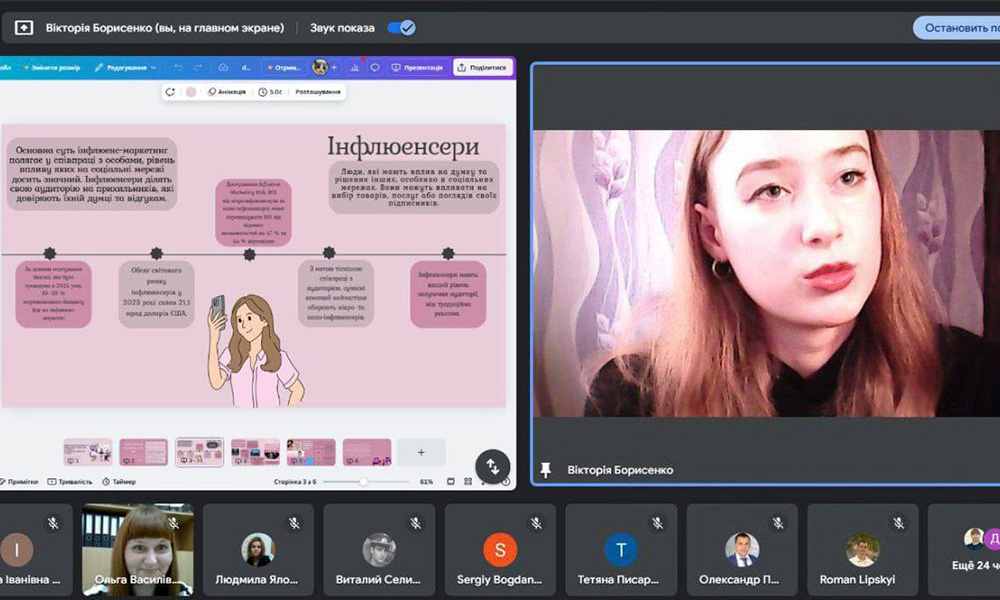The height and width of the screenshot is (600, 1000).
Task: Open the slide duration 5.0с setting
Action: click(270, 92)
